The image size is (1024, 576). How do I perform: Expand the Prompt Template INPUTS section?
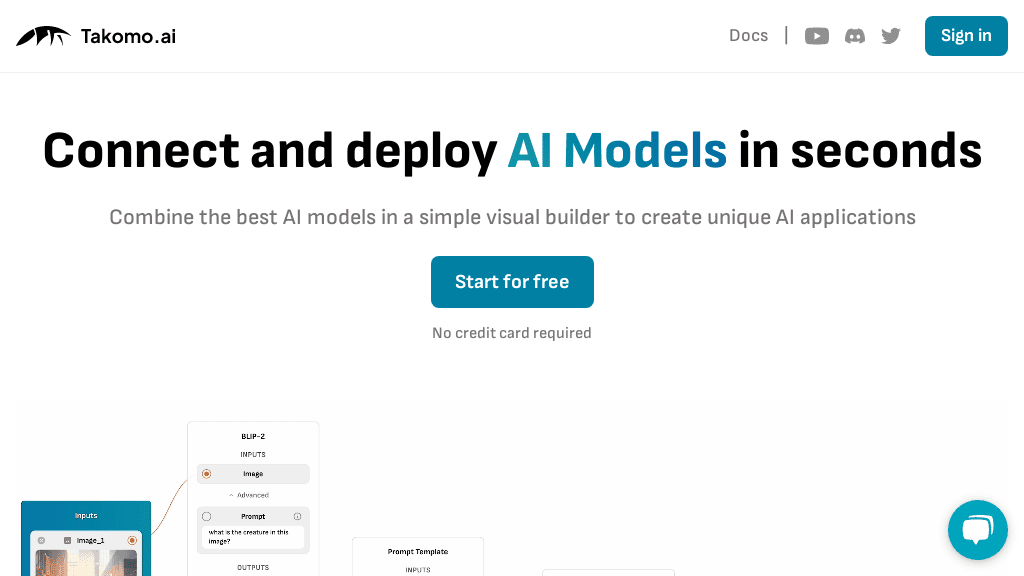coord(418,569)
